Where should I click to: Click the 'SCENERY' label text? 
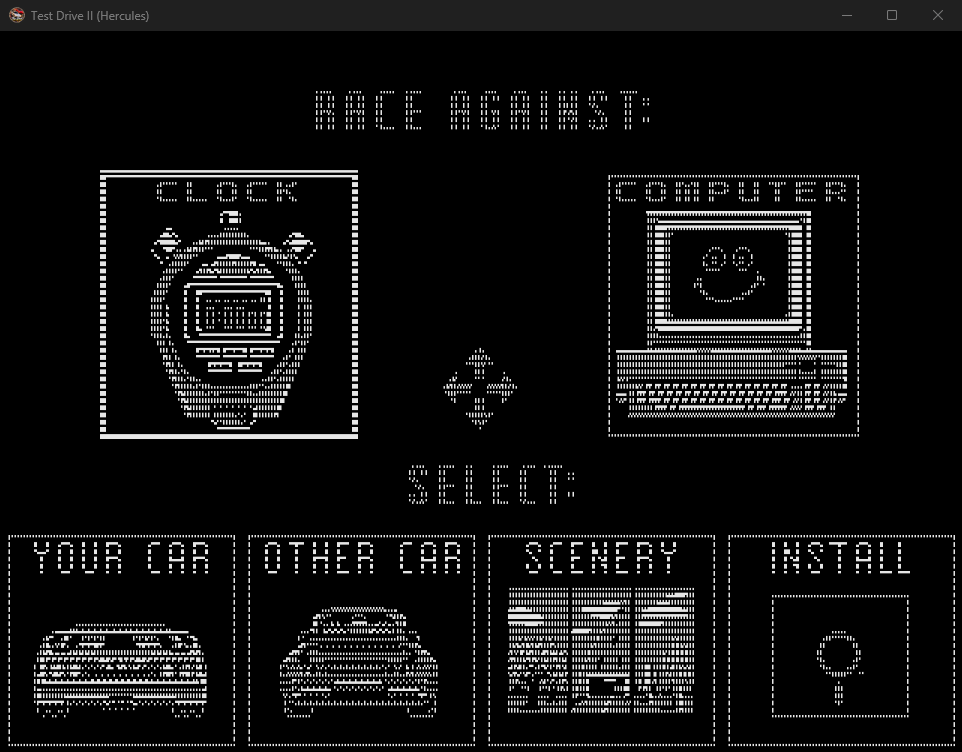pyautogui.click(x=601, y=558)
